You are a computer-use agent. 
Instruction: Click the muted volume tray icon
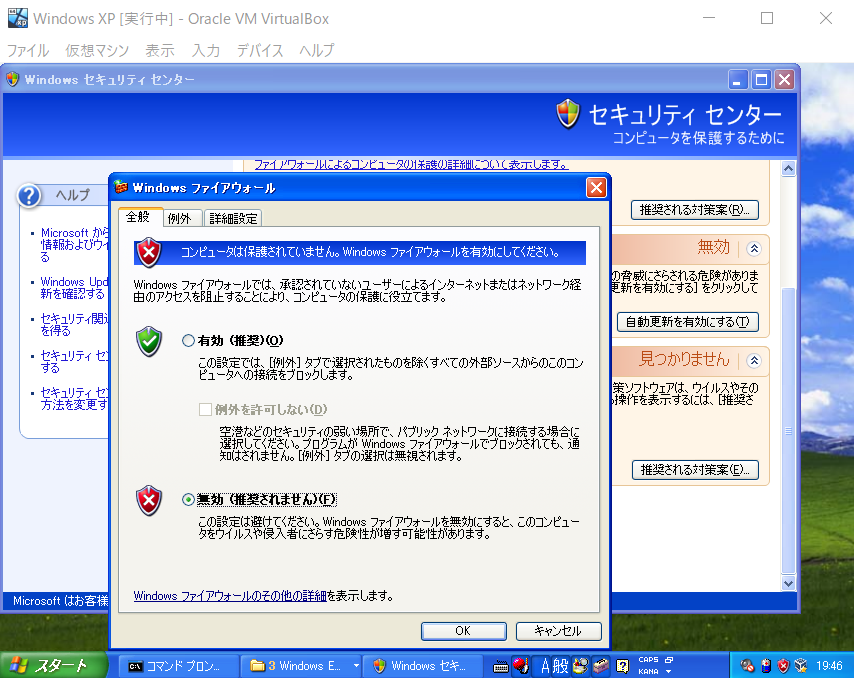[x=748, y=665]
